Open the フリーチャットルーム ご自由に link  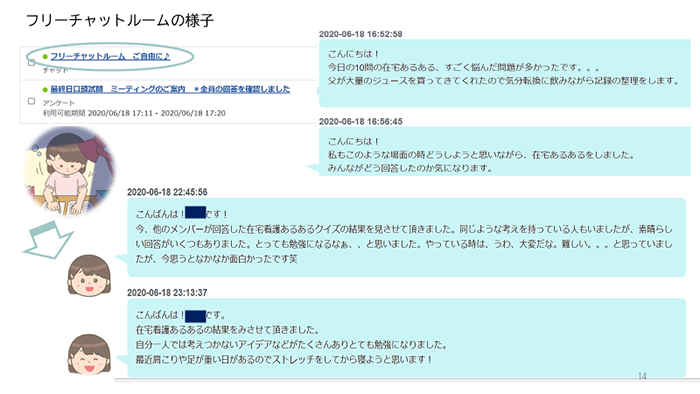(110, 56)
